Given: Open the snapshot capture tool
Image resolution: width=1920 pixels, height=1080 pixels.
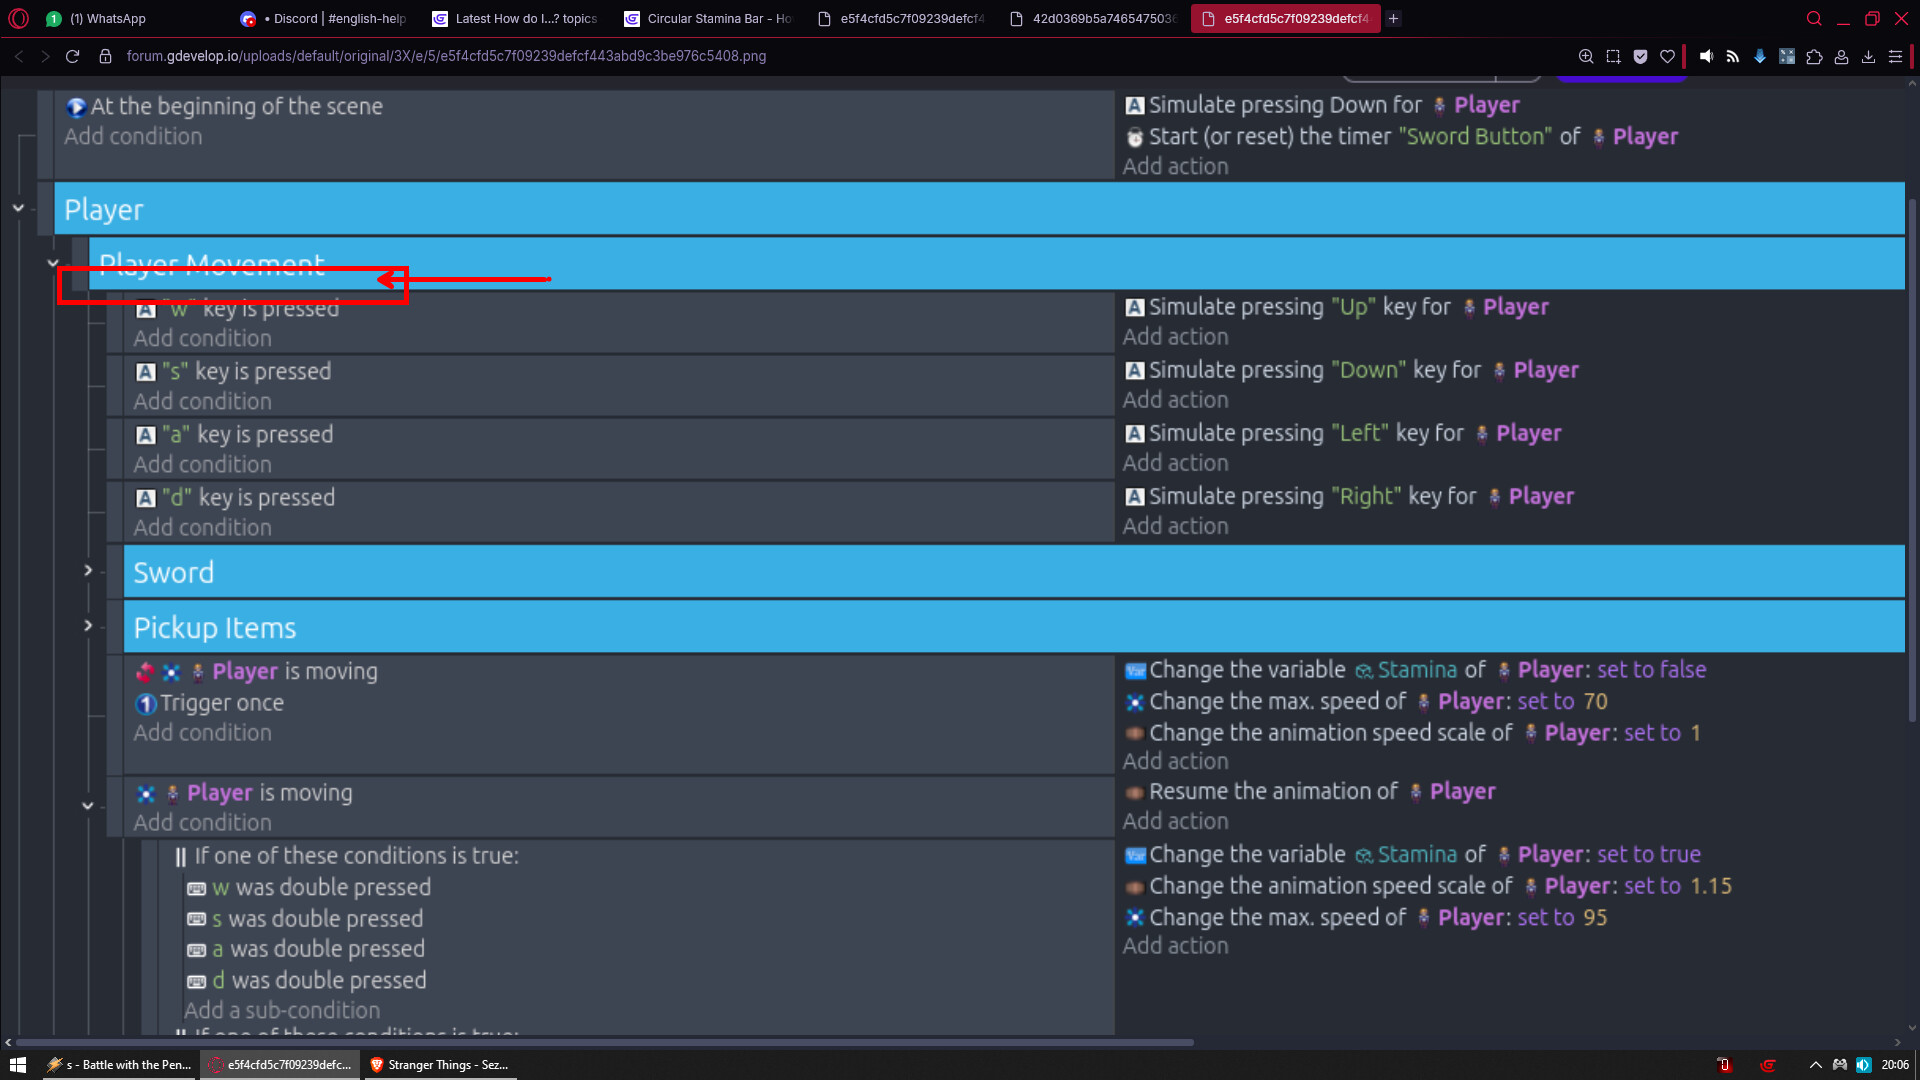Looking at the screenshot, I should click(x=1613, y=57).
